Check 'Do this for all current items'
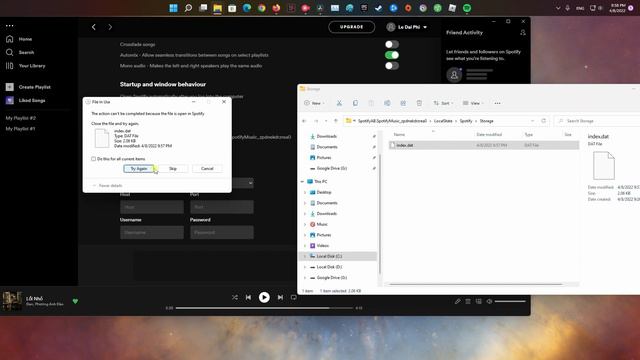640x360 pixels. pos(93,159)
